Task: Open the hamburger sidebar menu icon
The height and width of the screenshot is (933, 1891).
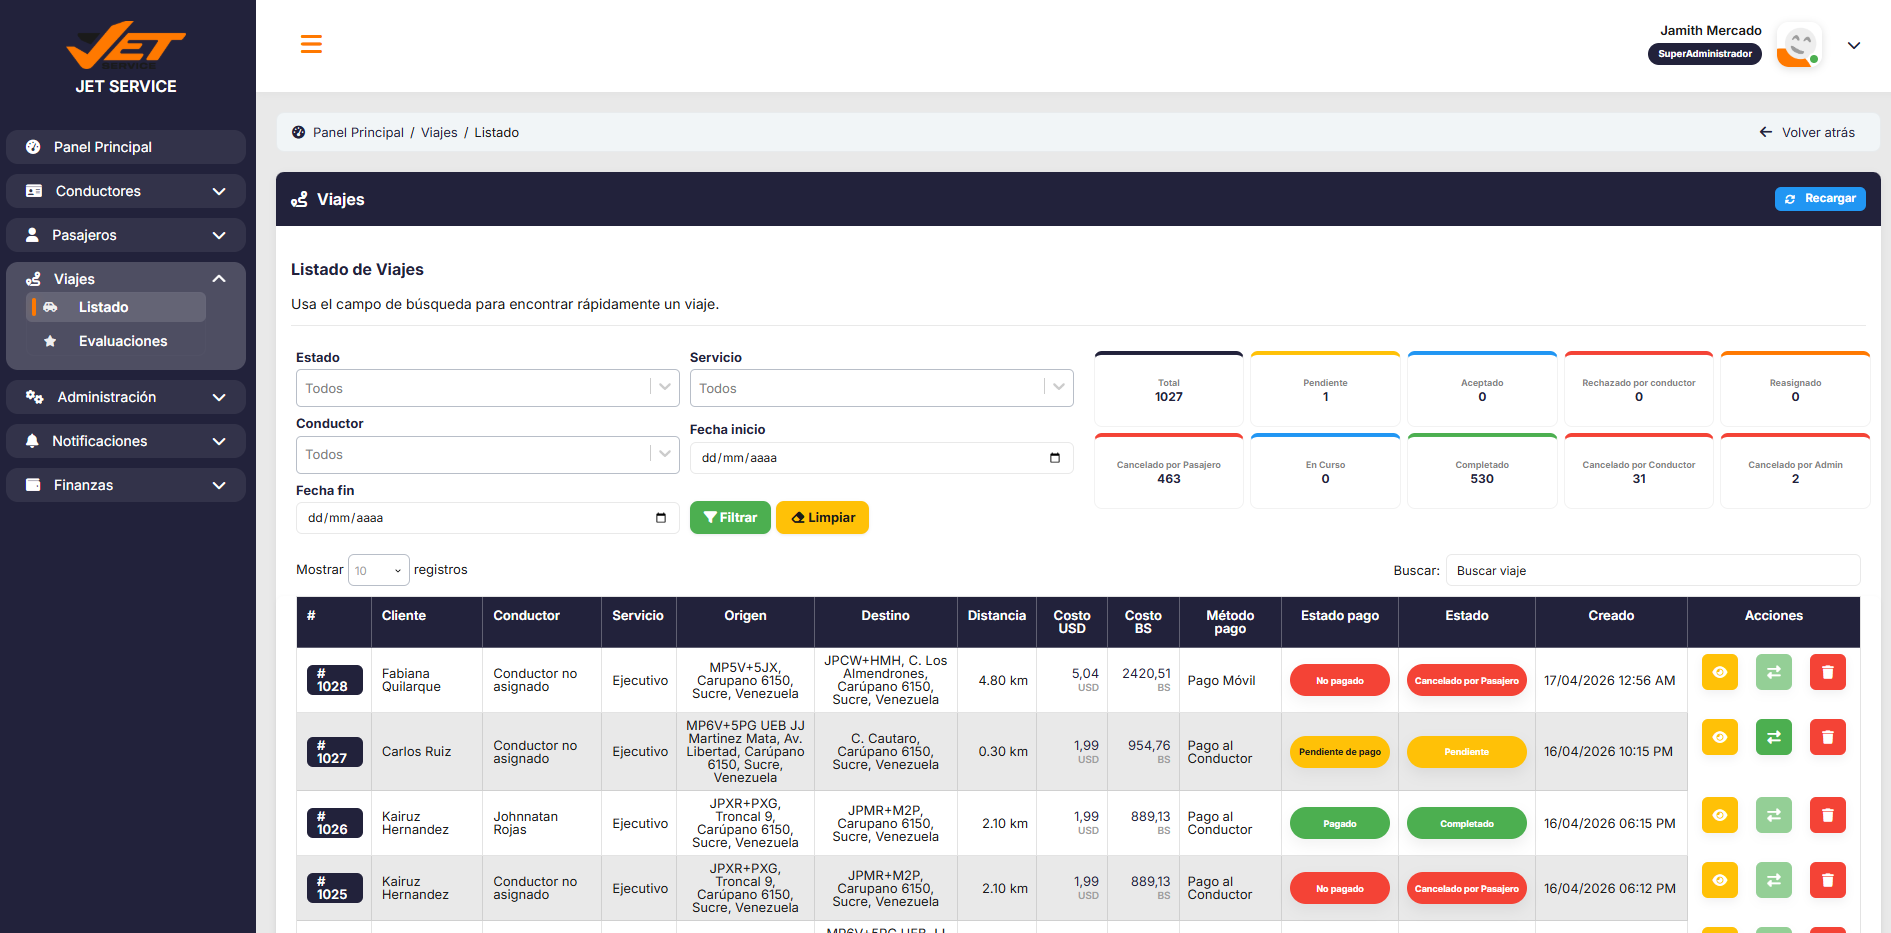Action: (x=311, y=44)
